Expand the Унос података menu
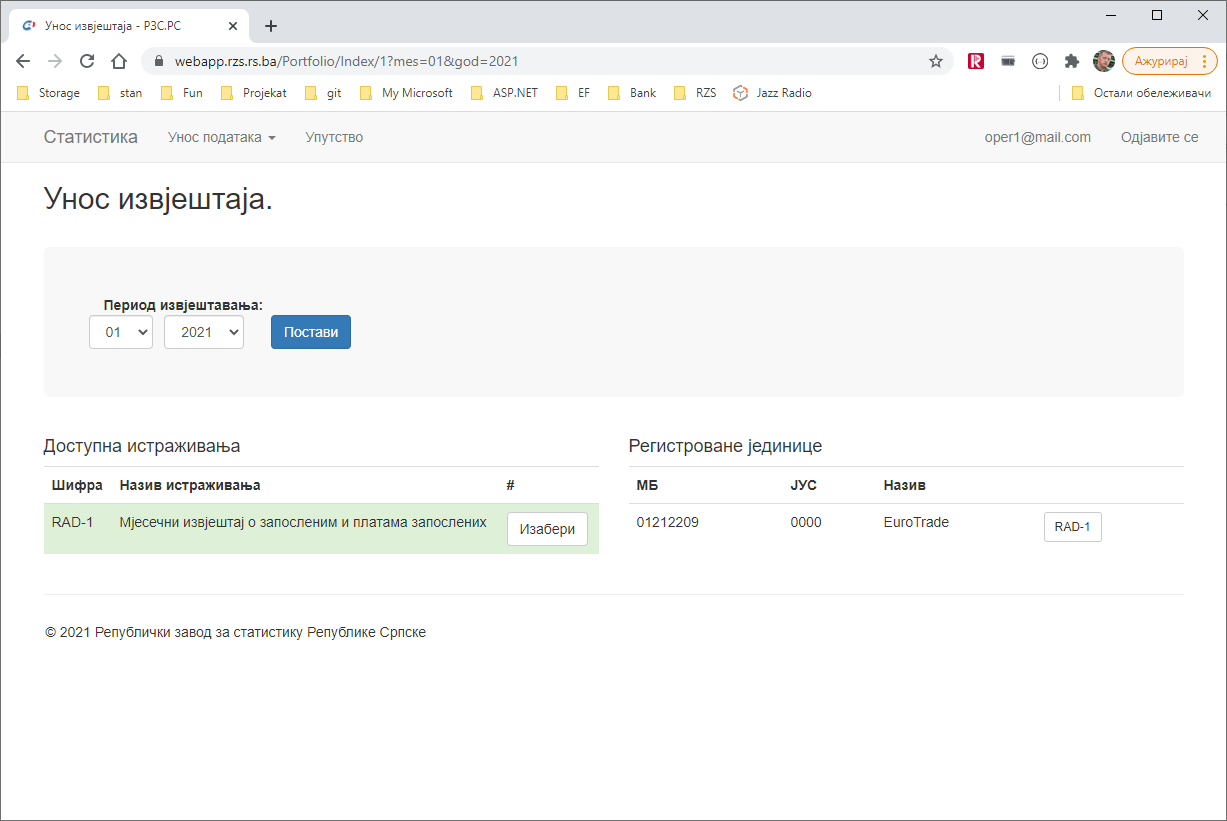 (221, 137)
